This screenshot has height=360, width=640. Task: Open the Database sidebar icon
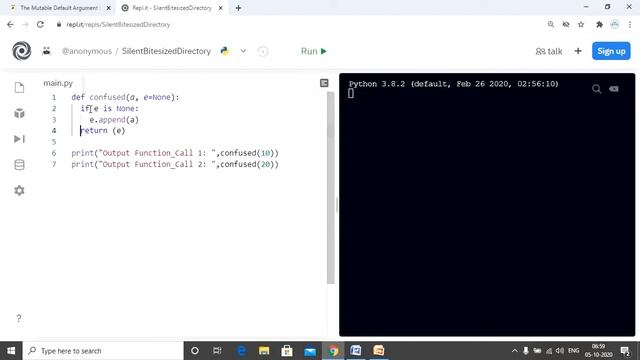tap(19, 164)
